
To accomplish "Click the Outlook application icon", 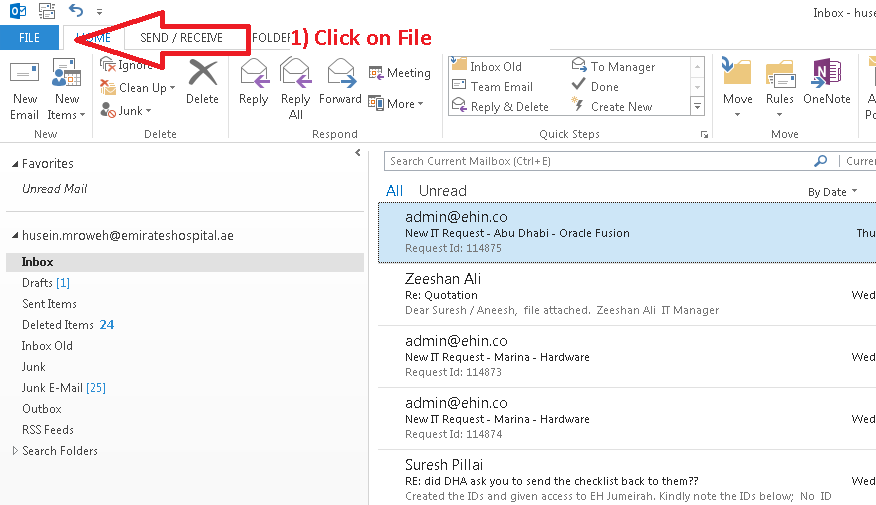I will [x=18, y=11].
